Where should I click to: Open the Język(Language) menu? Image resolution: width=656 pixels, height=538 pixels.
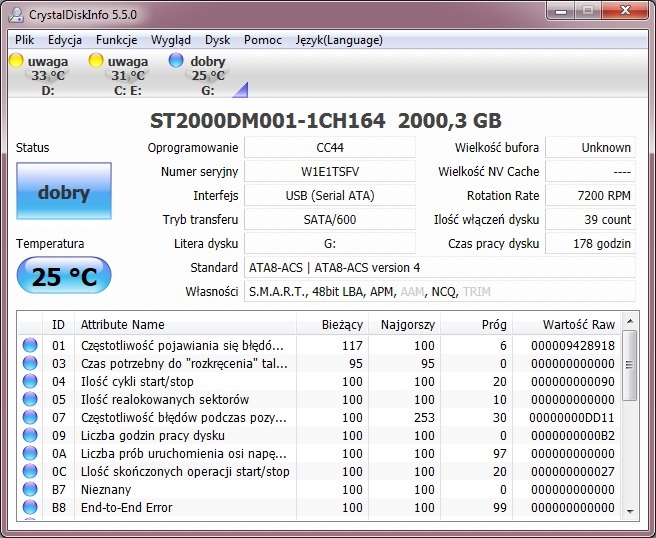tap(339, 40)
